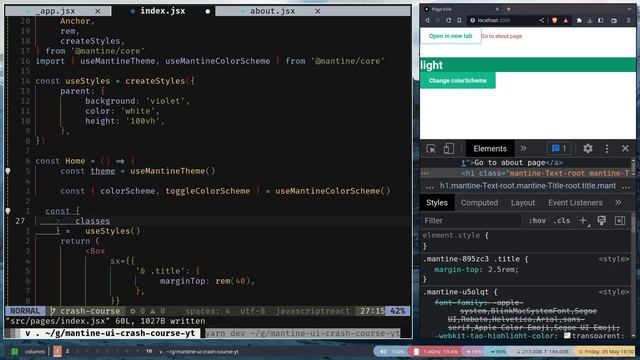This screenshot has height=360, width=640.
Task: Open the Brave Shields lion icon
Action: point(554,20)
